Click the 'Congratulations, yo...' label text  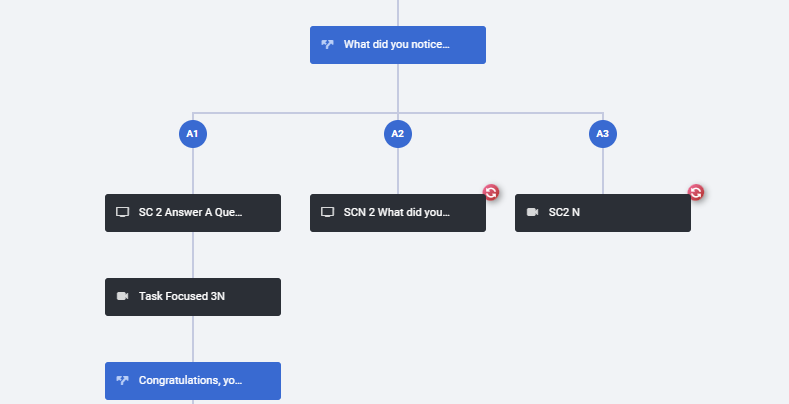click(x=190, y=380)
